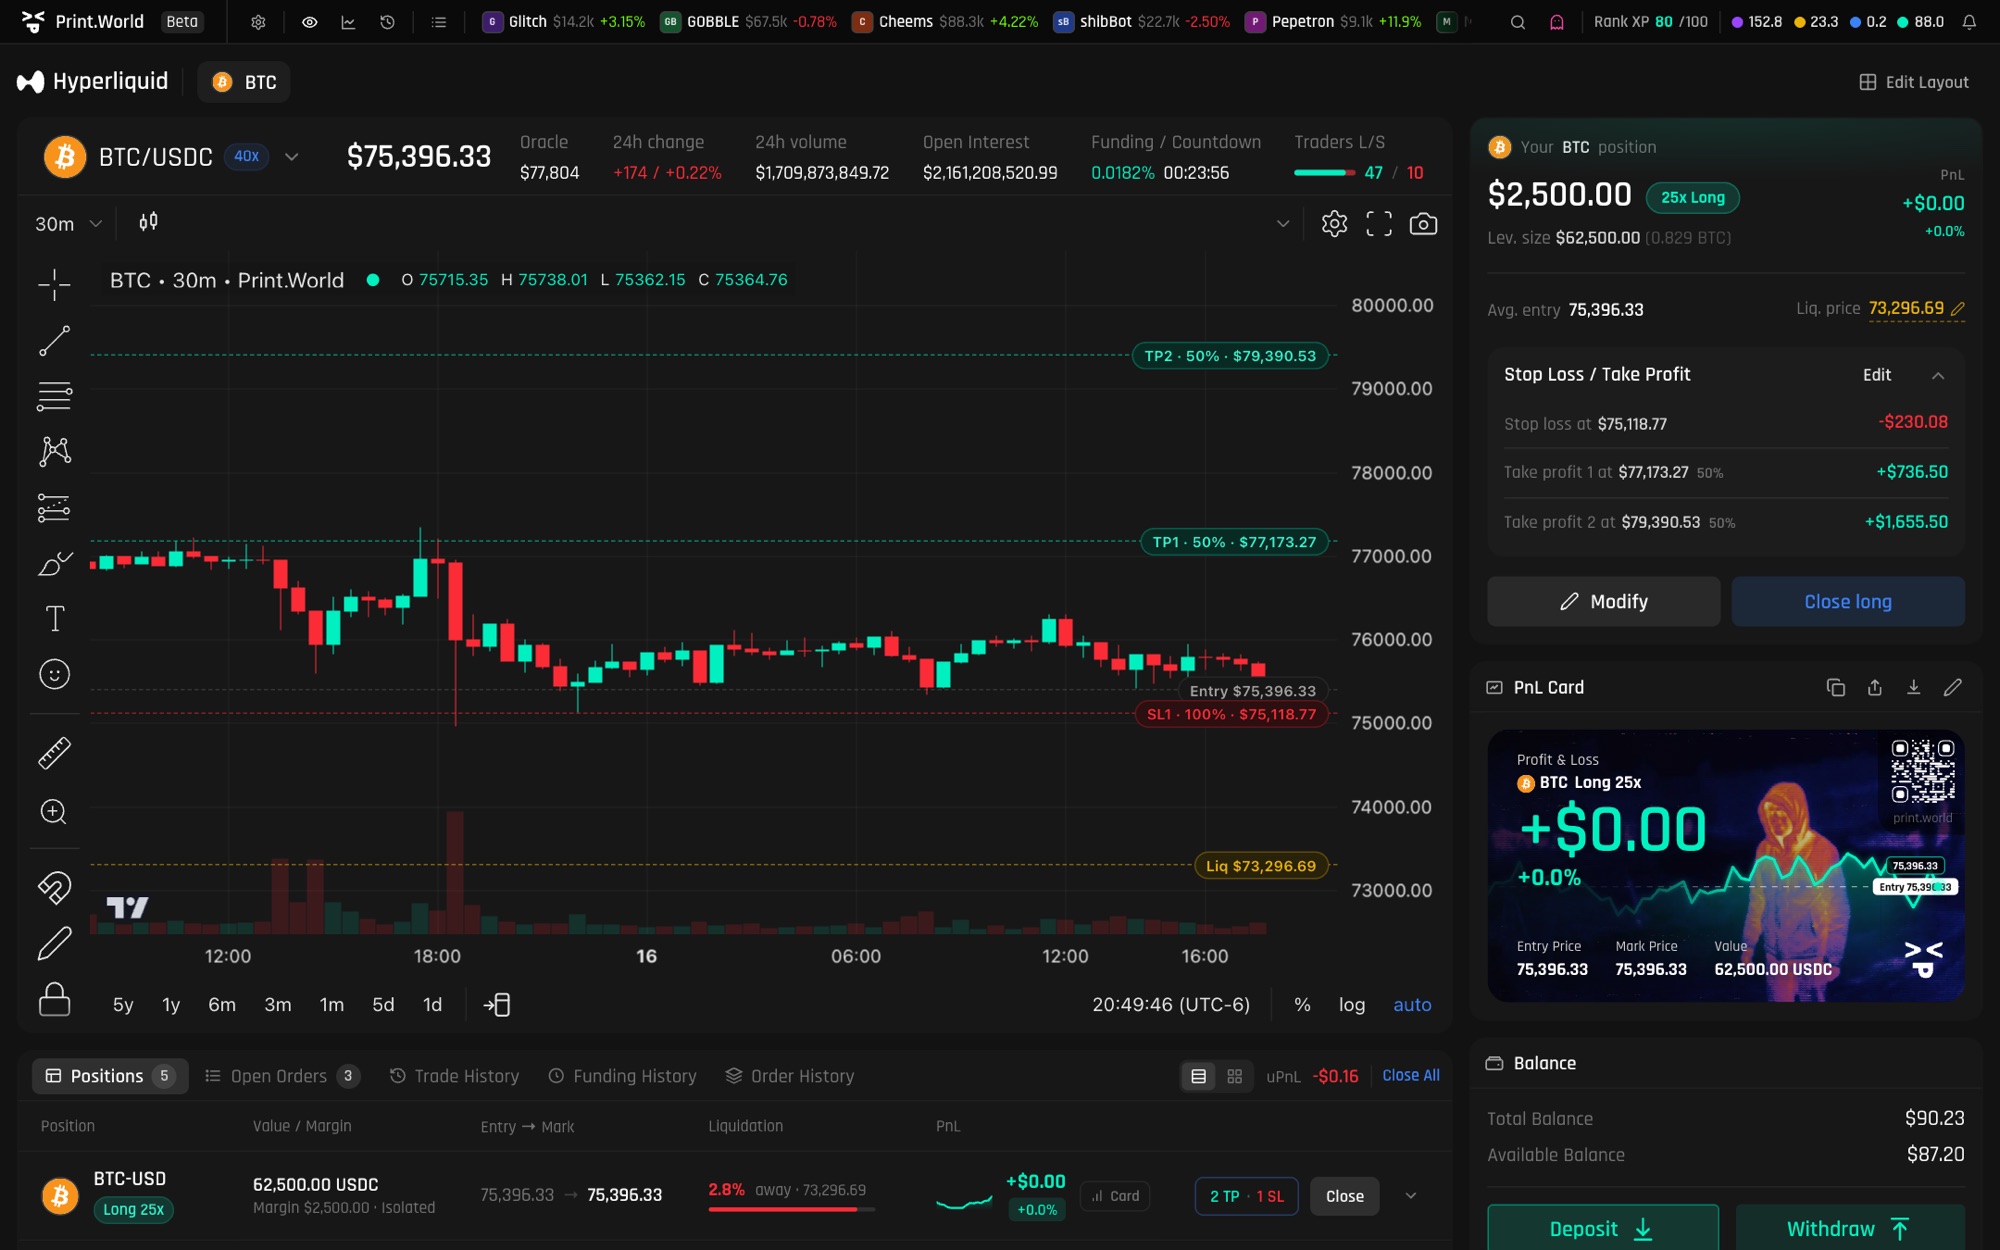Screen dimensions: 2000x1250
Task: Download the PnL Card
Action: point(1913,687)
